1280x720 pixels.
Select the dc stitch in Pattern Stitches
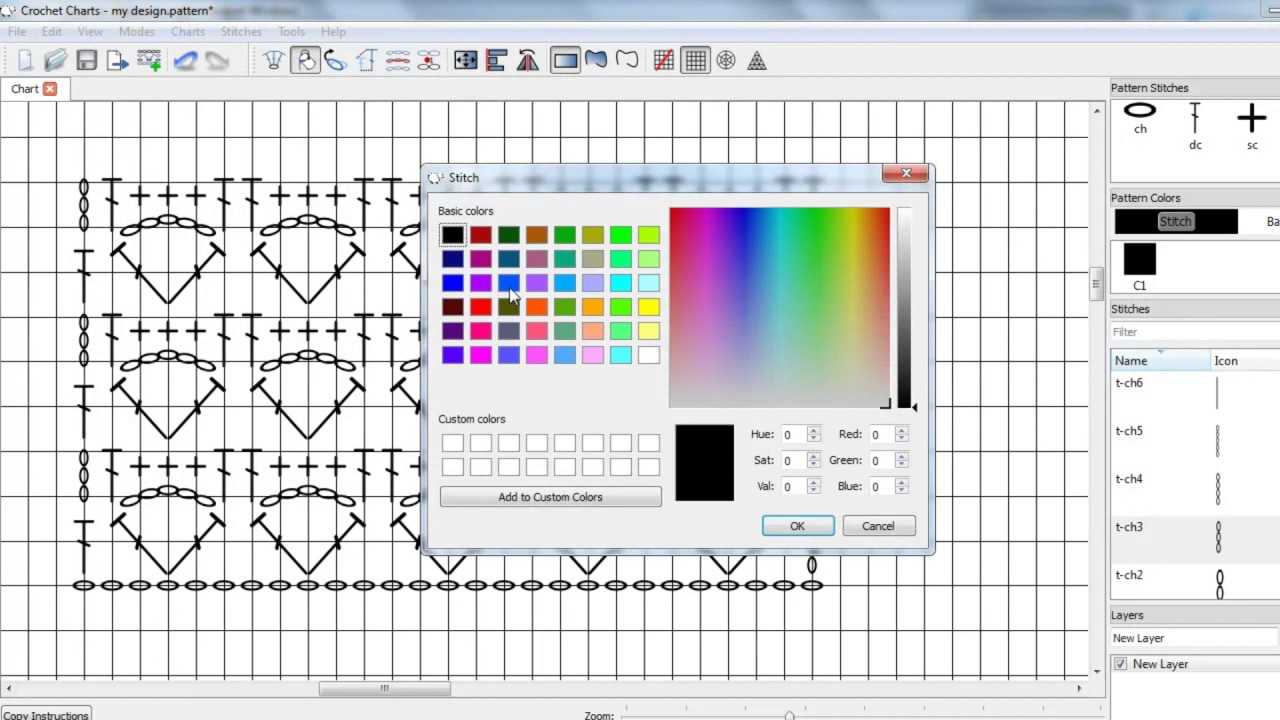click(x=1195, y=127)
